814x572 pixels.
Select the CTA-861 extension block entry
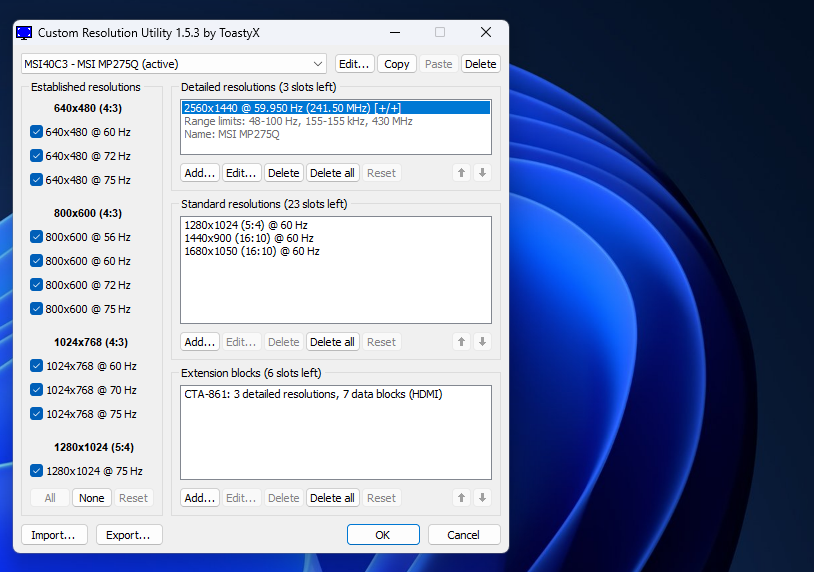335,394
